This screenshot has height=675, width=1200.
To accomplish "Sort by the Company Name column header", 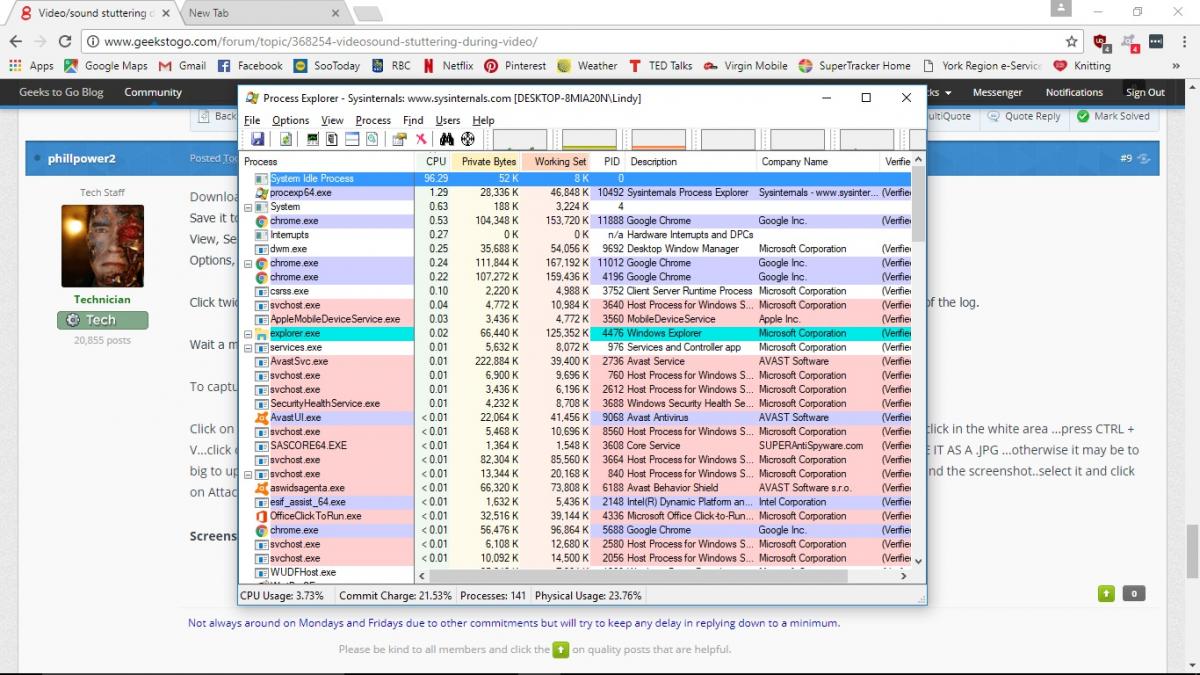I will pos(819,161).
